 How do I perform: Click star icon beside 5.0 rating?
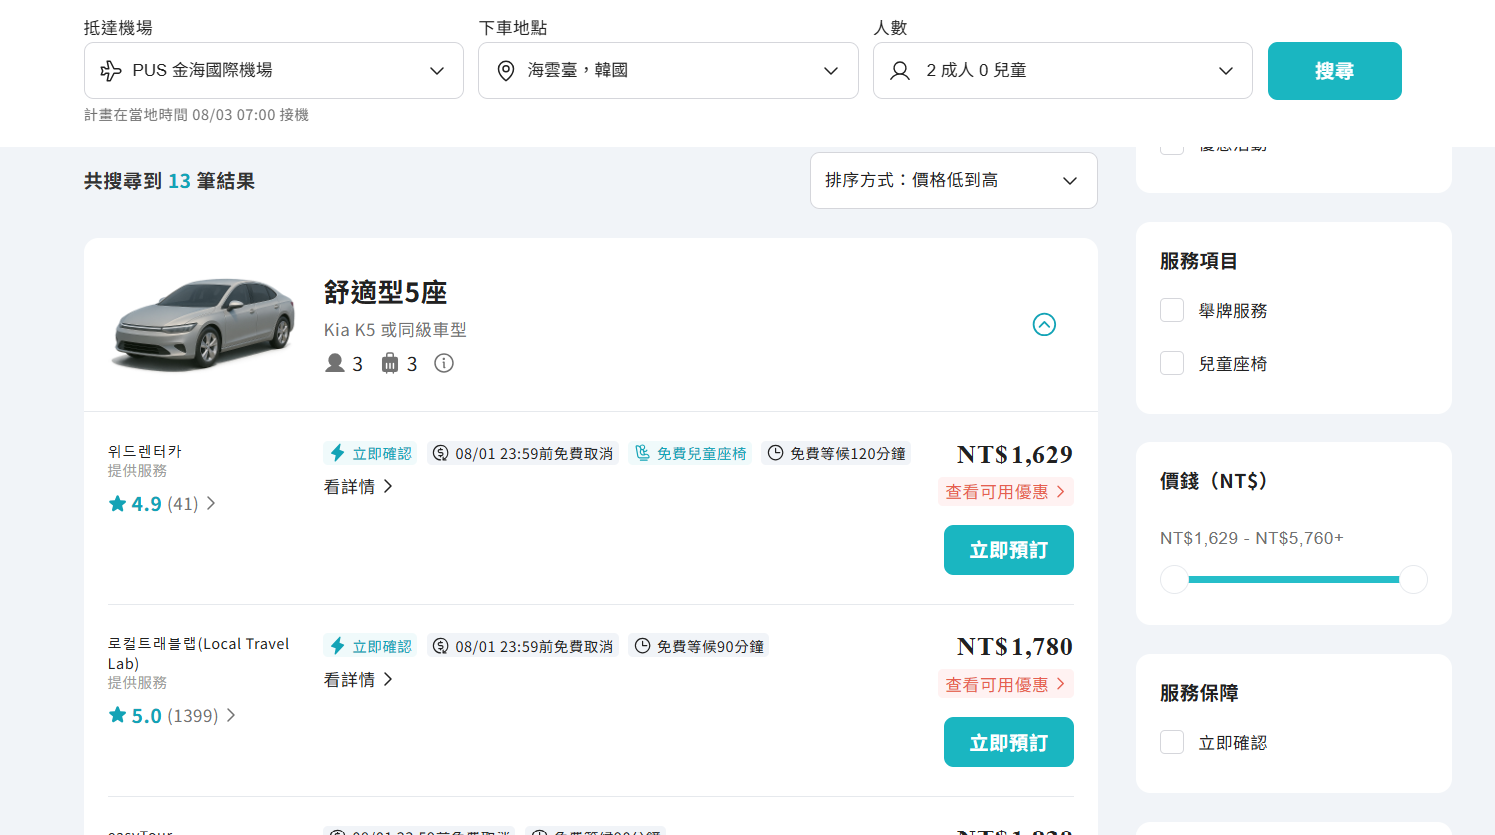pos(117,715)
